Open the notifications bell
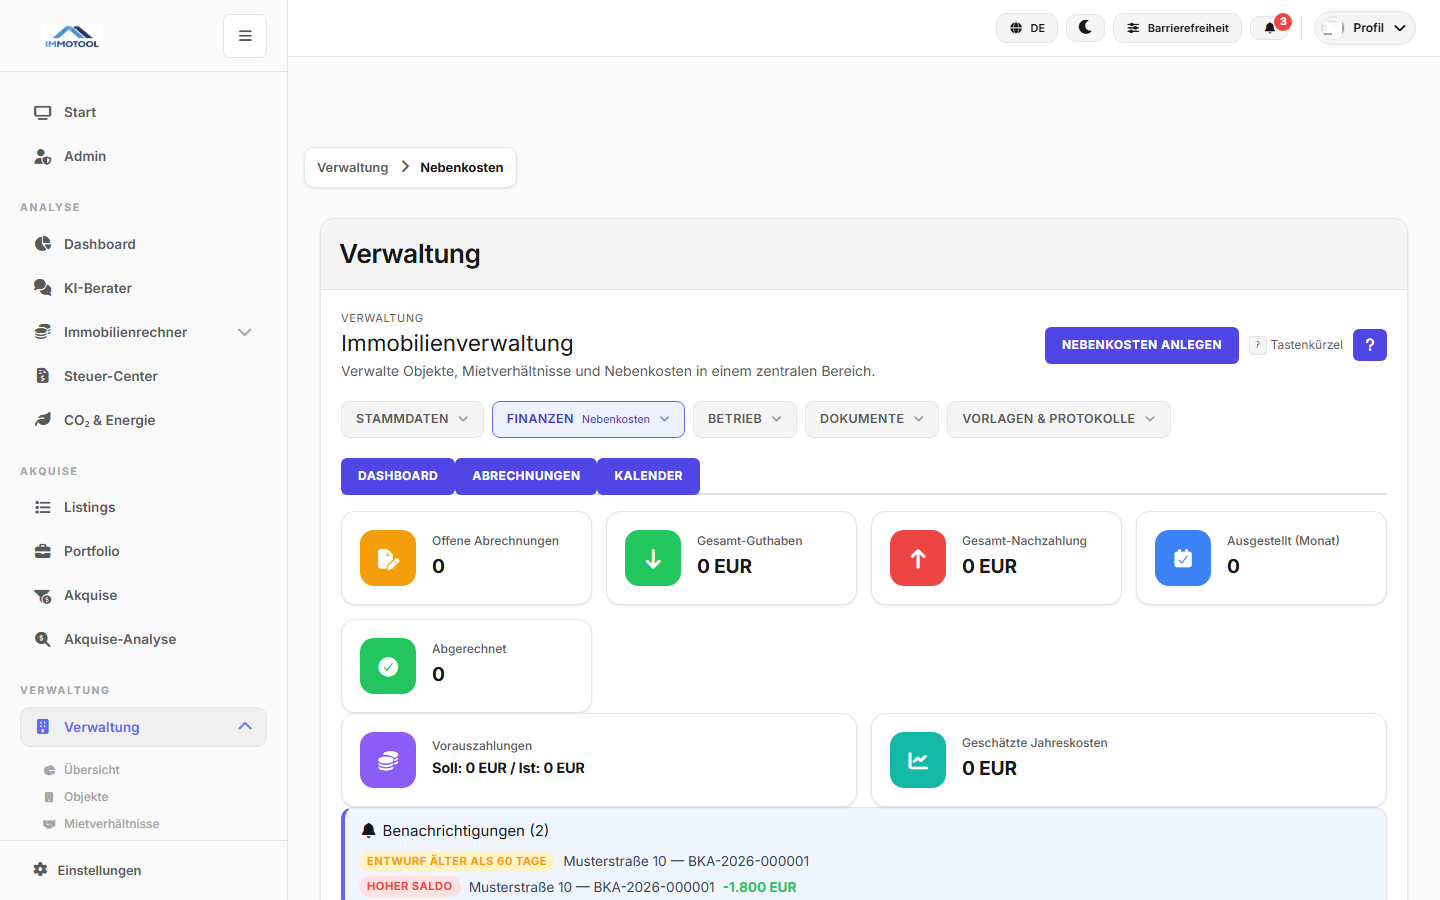Viewport: 1440px width, 900px height. point(1271,28)
